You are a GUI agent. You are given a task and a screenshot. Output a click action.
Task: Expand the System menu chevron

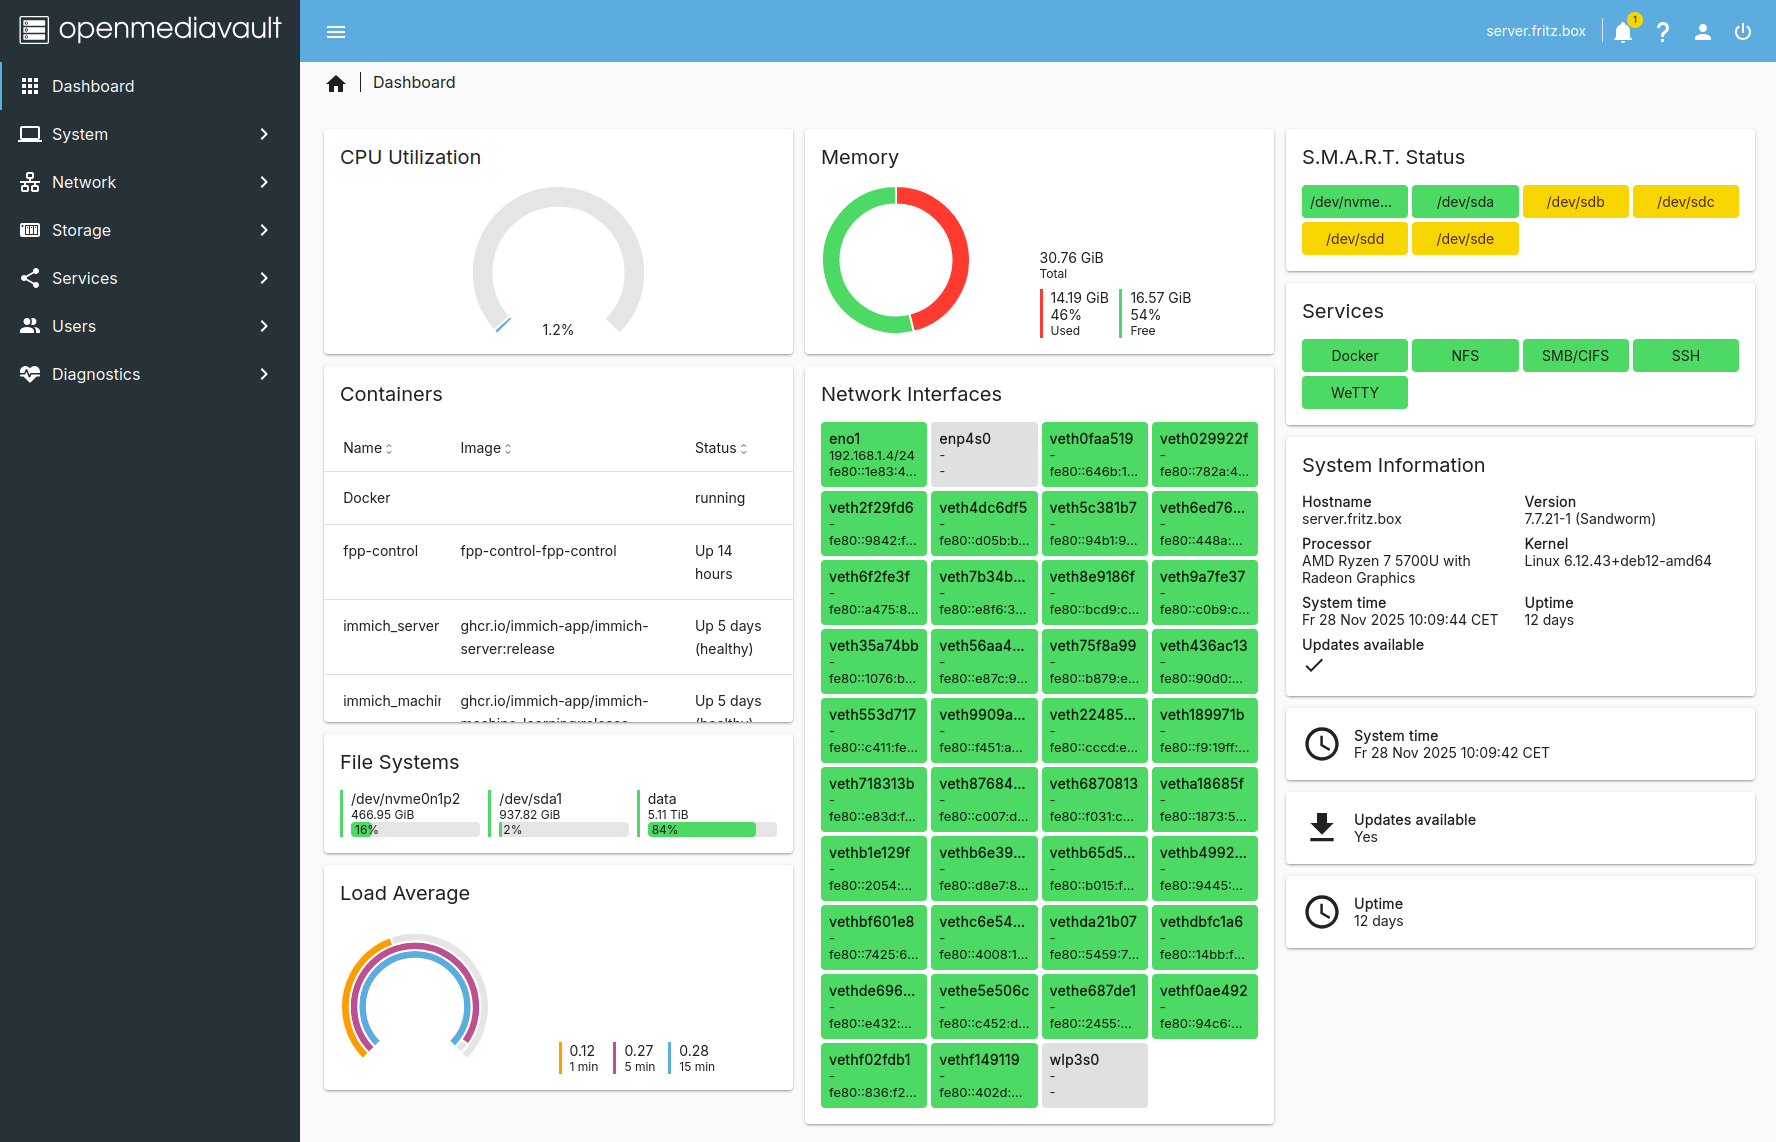[x=264, y=134]
